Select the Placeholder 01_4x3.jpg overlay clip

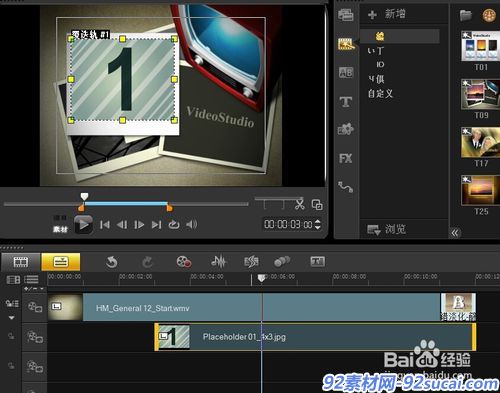tap(315, 337)
